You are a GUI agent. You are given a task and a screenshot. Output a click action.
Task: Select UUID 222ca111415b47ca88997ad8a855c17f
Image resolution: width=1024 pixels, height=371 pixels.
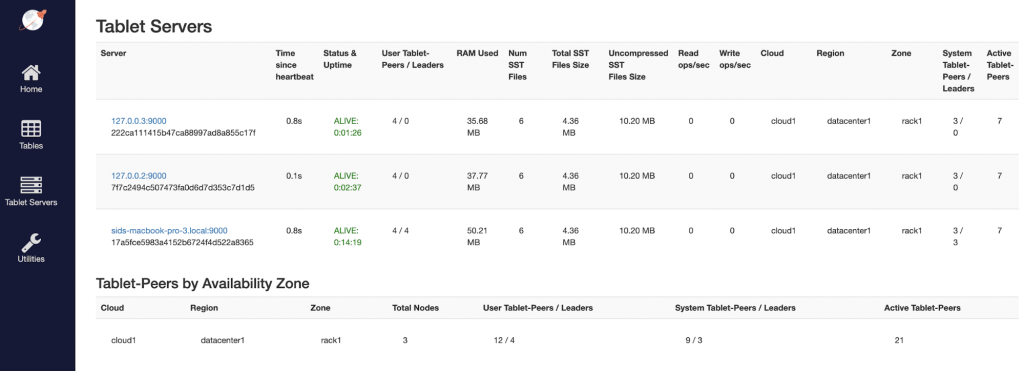pyautogui.click(x=183, y=133)
